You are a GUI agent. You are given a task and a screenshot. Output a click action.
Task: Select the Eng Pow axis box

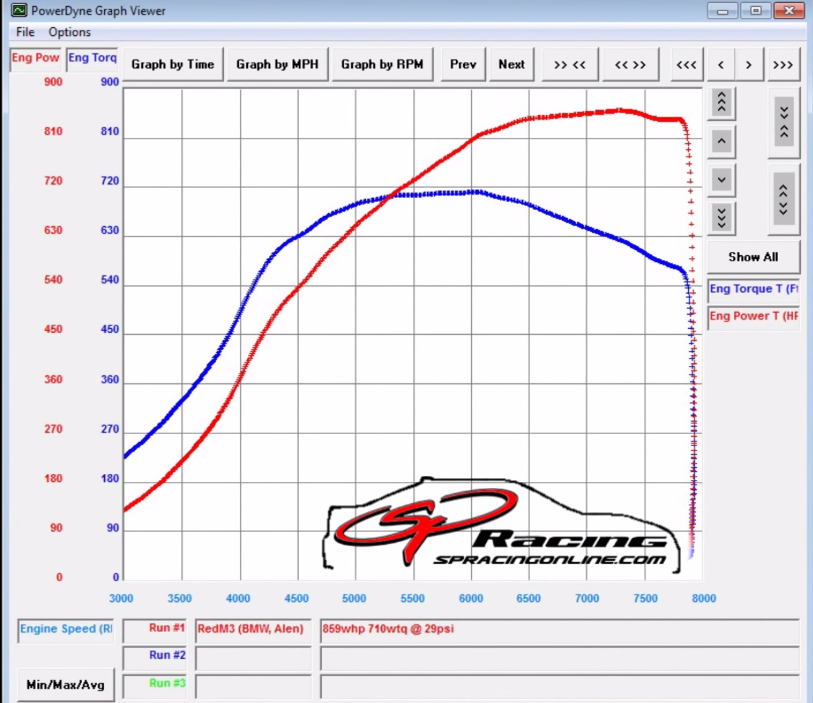(x=35, y=58)
